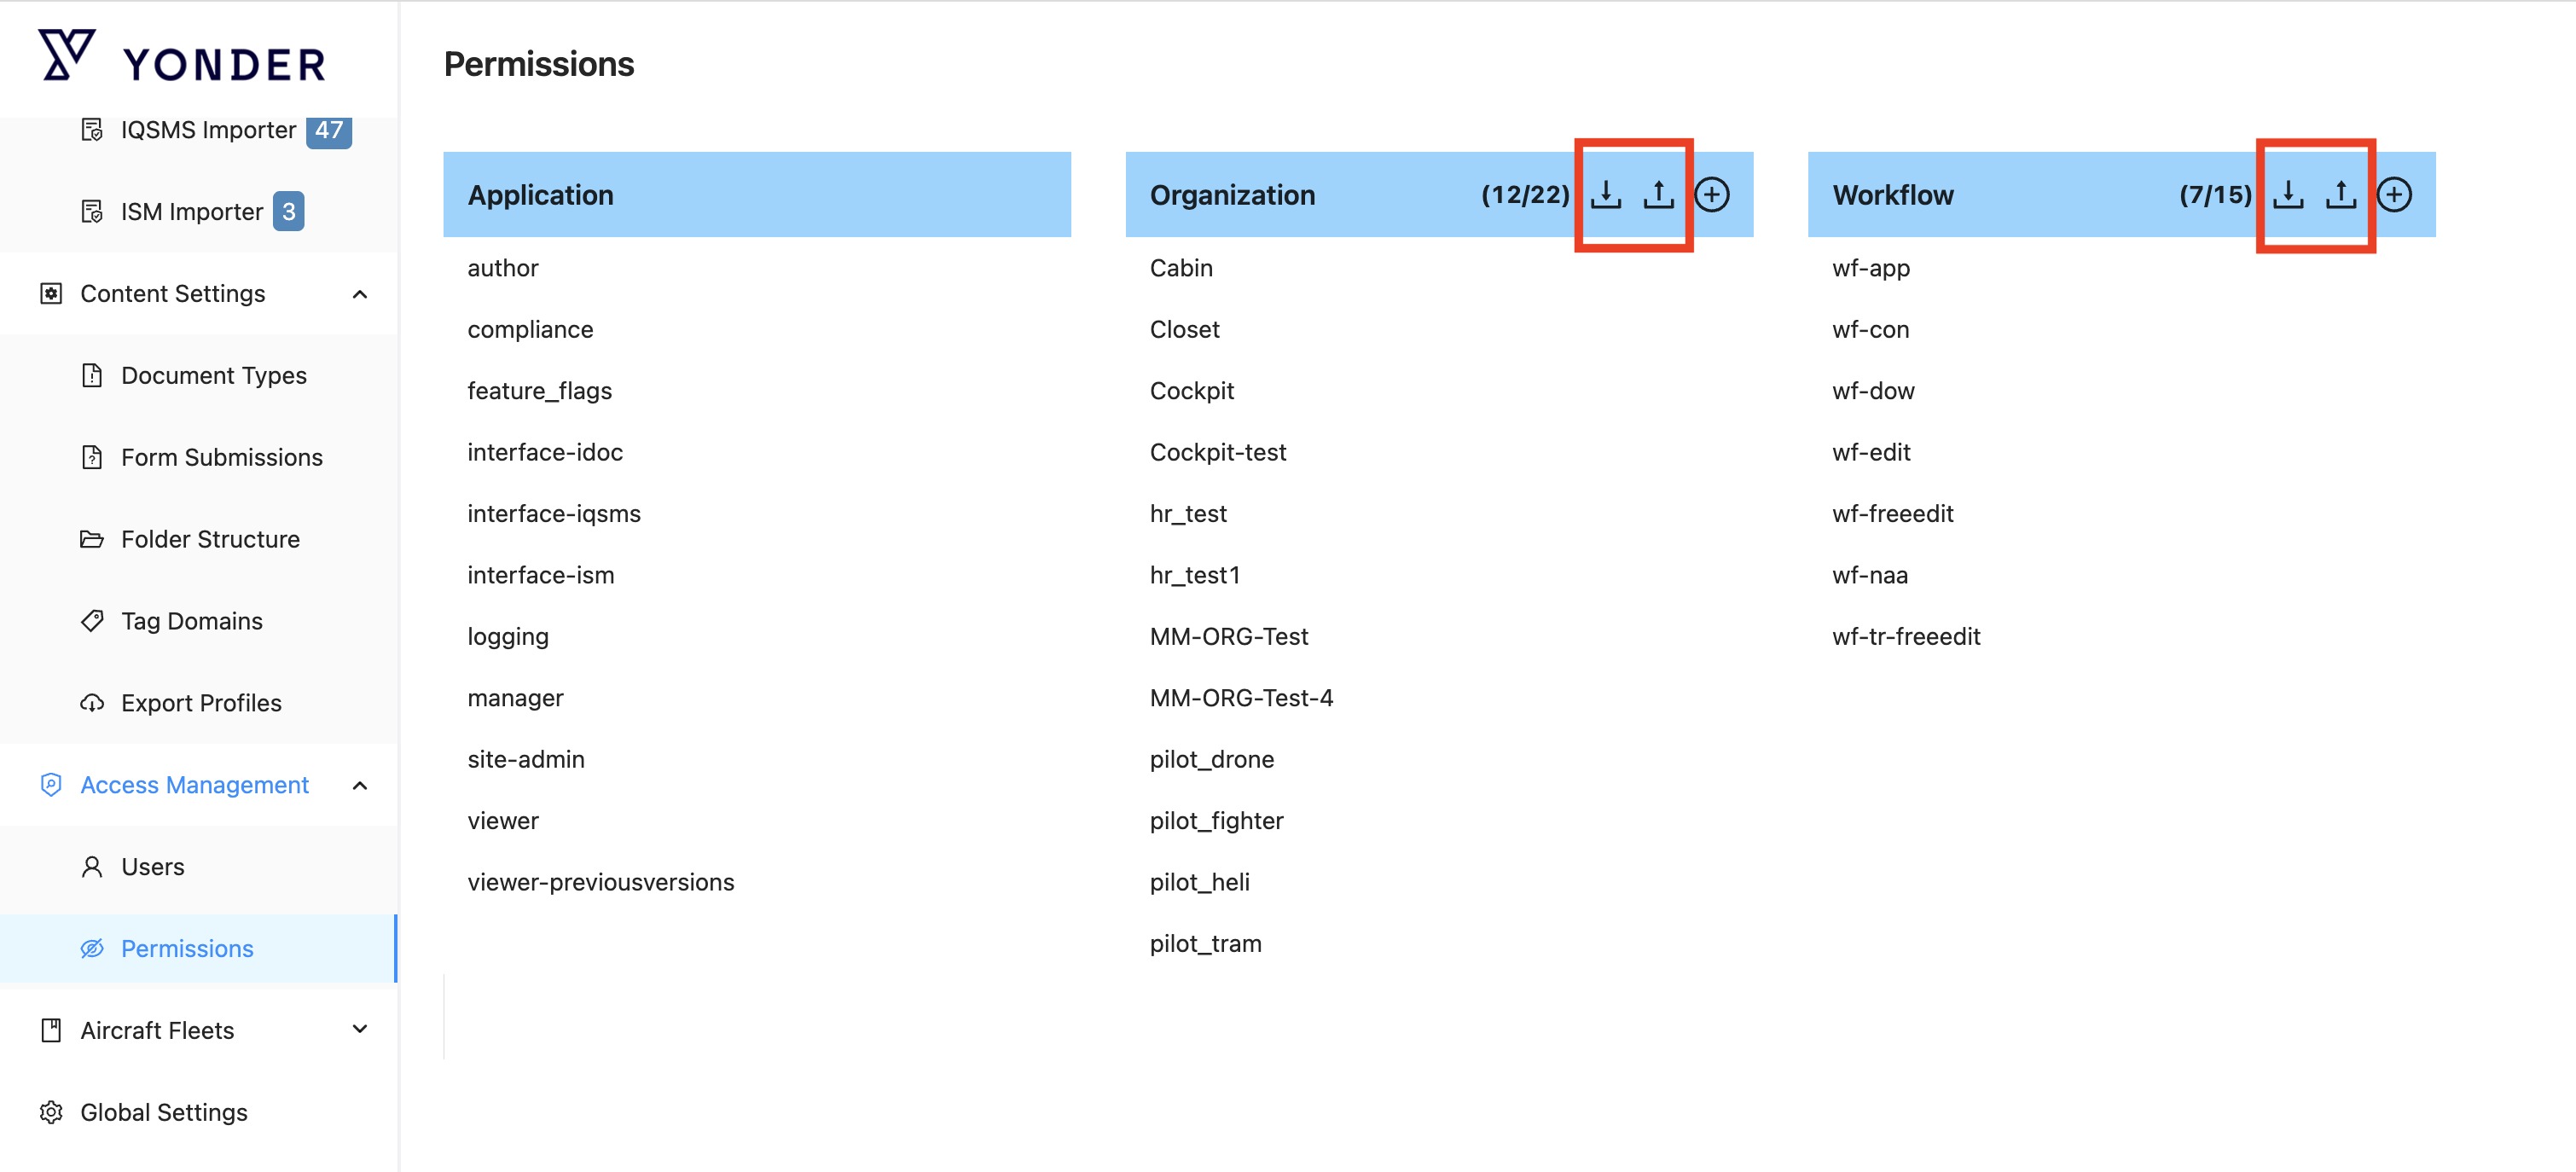Click the Organization download icon
The height and width of the screenshot is (1172, 2576).
1605,194
